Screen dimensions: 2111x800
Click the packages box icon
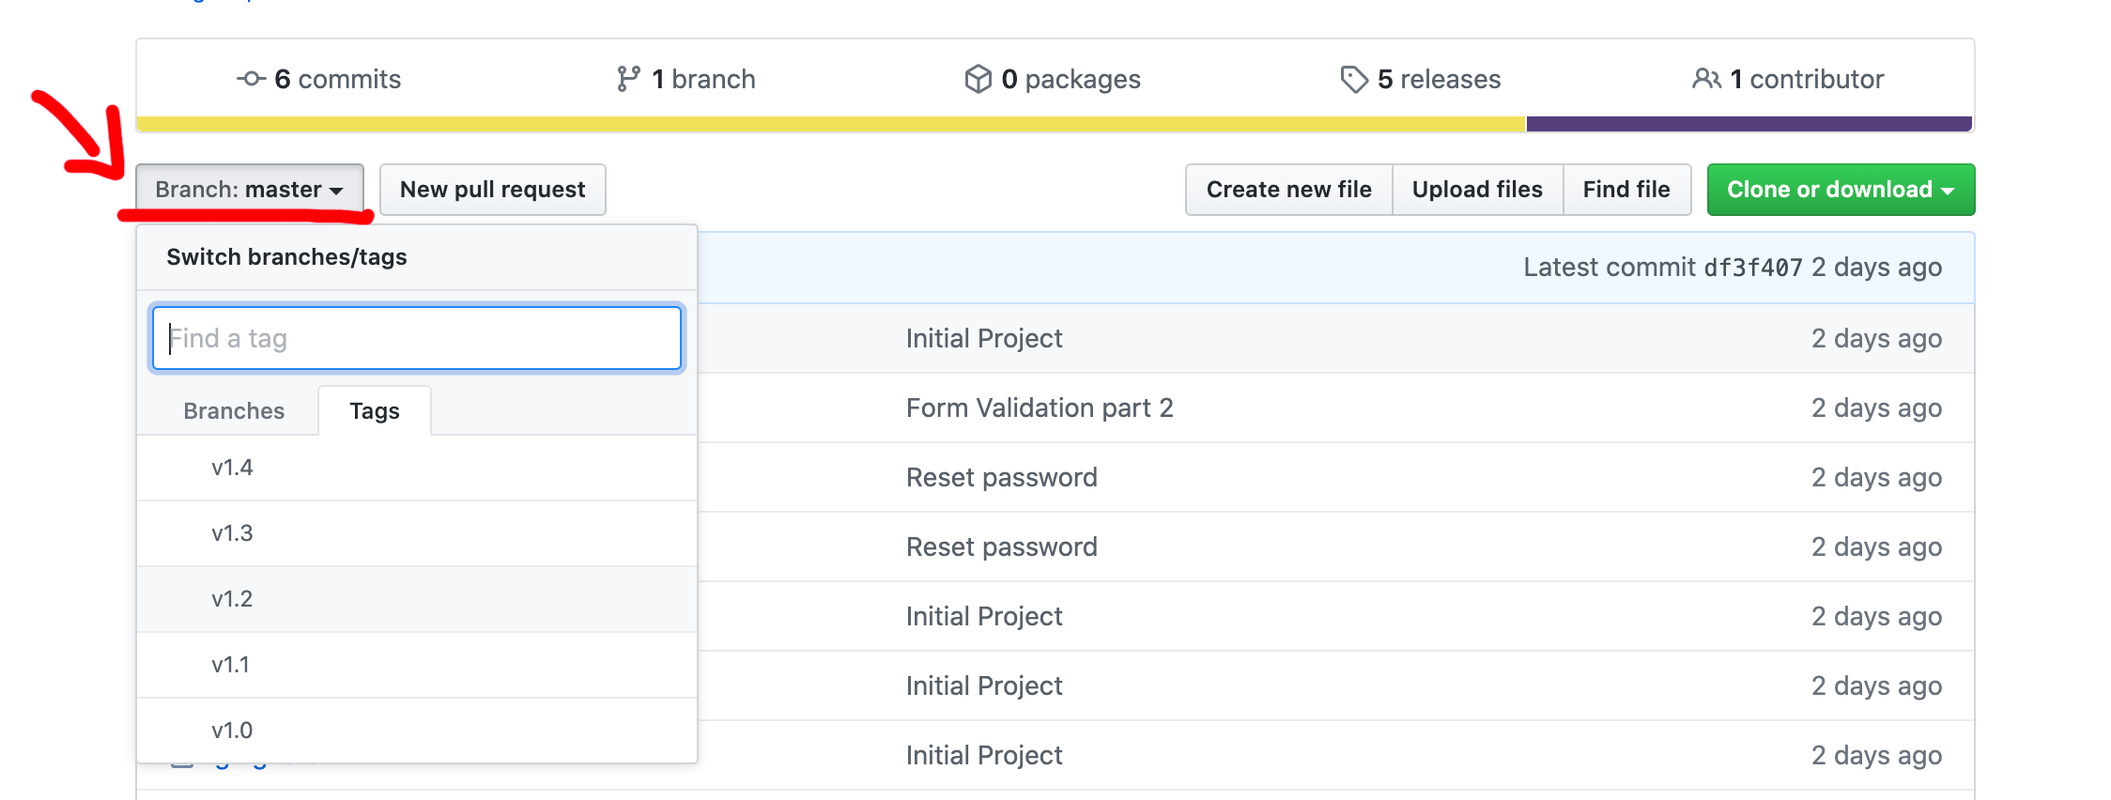click(x=977, y=79)
